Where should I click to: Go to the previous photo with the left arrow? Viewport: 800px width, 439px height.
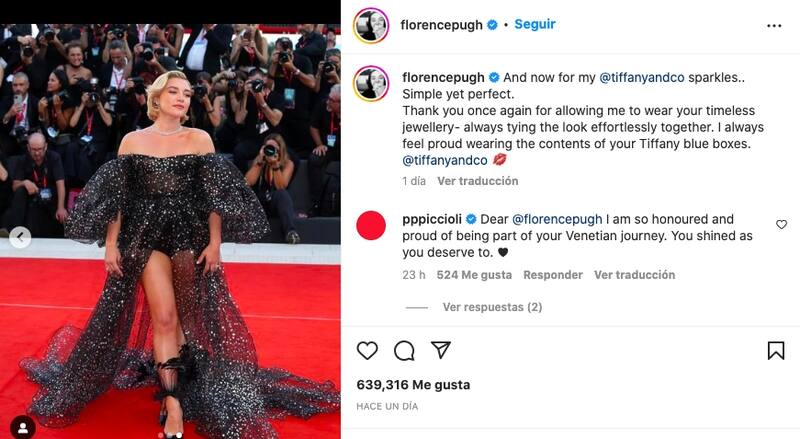(x=20, y=237)
